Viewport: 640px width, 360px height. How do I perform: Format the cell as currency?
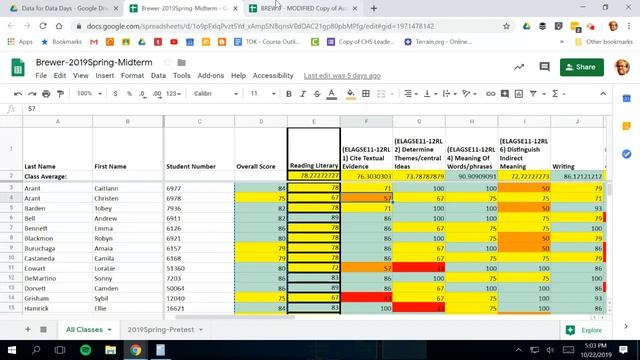point(116,94)
